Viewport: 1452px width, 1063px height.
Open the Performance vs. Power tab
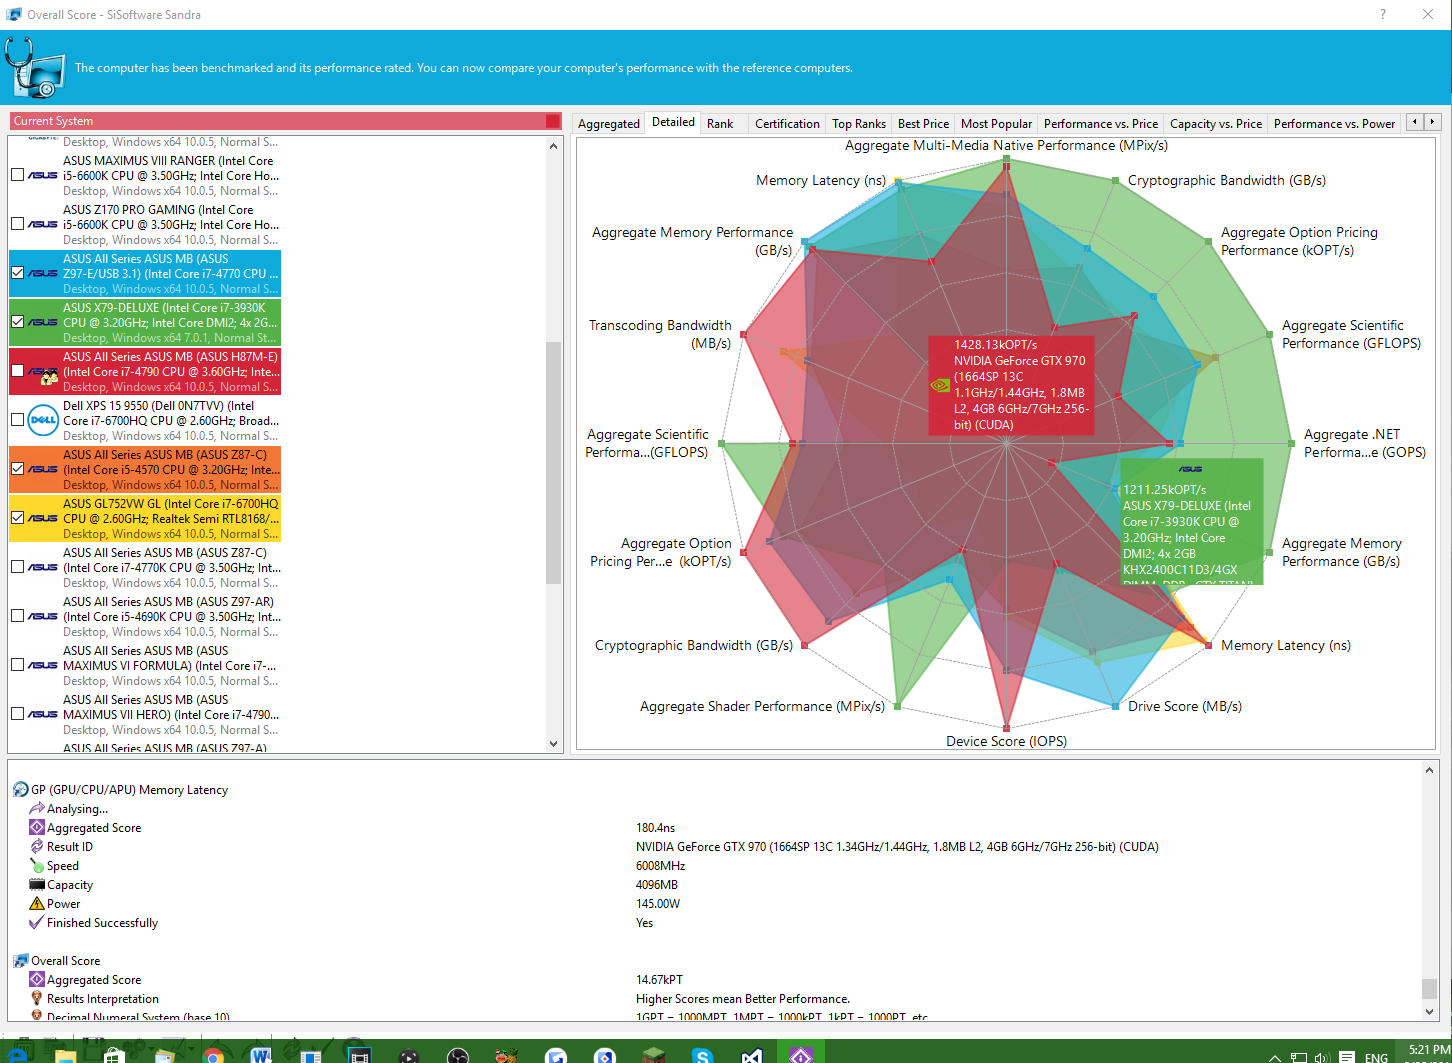click(1335, 124)
